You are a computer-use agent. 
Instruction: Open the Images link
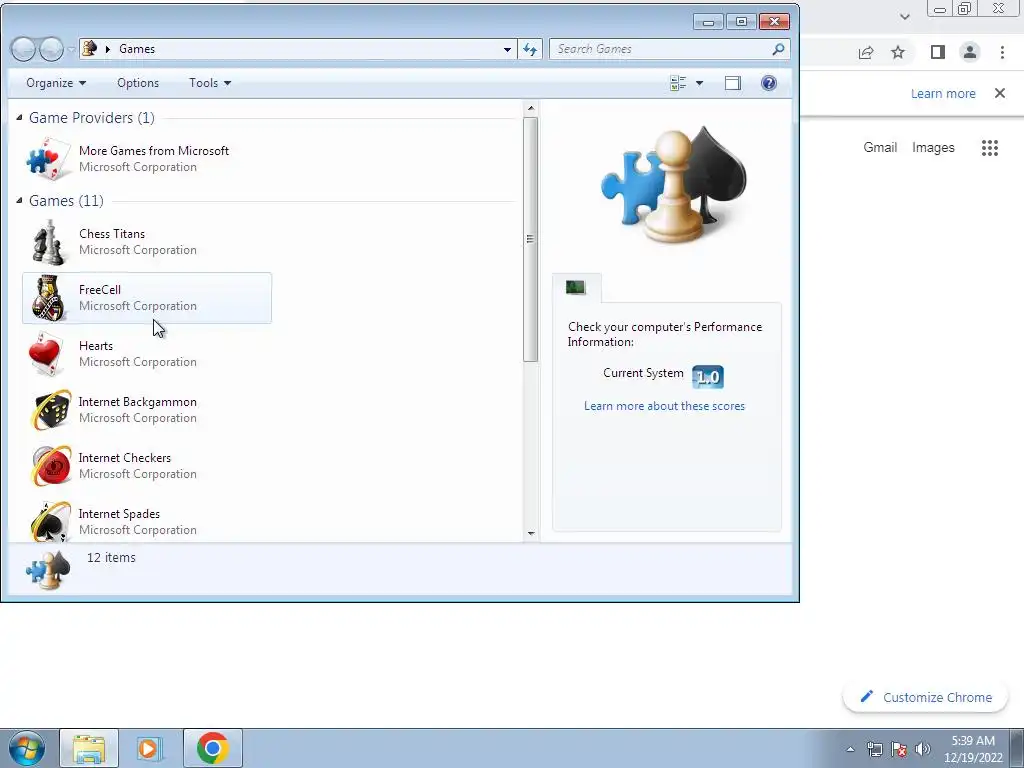point(933,148)
